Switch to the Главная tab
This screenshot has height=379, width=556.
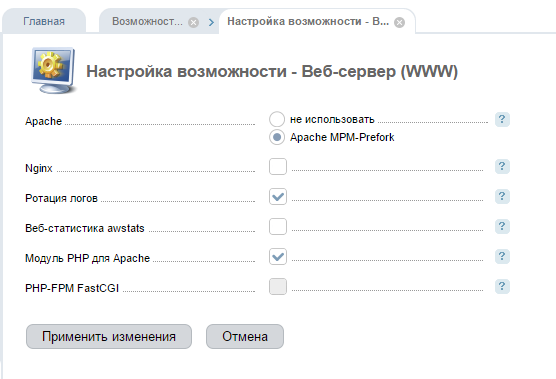pos(44,21)
